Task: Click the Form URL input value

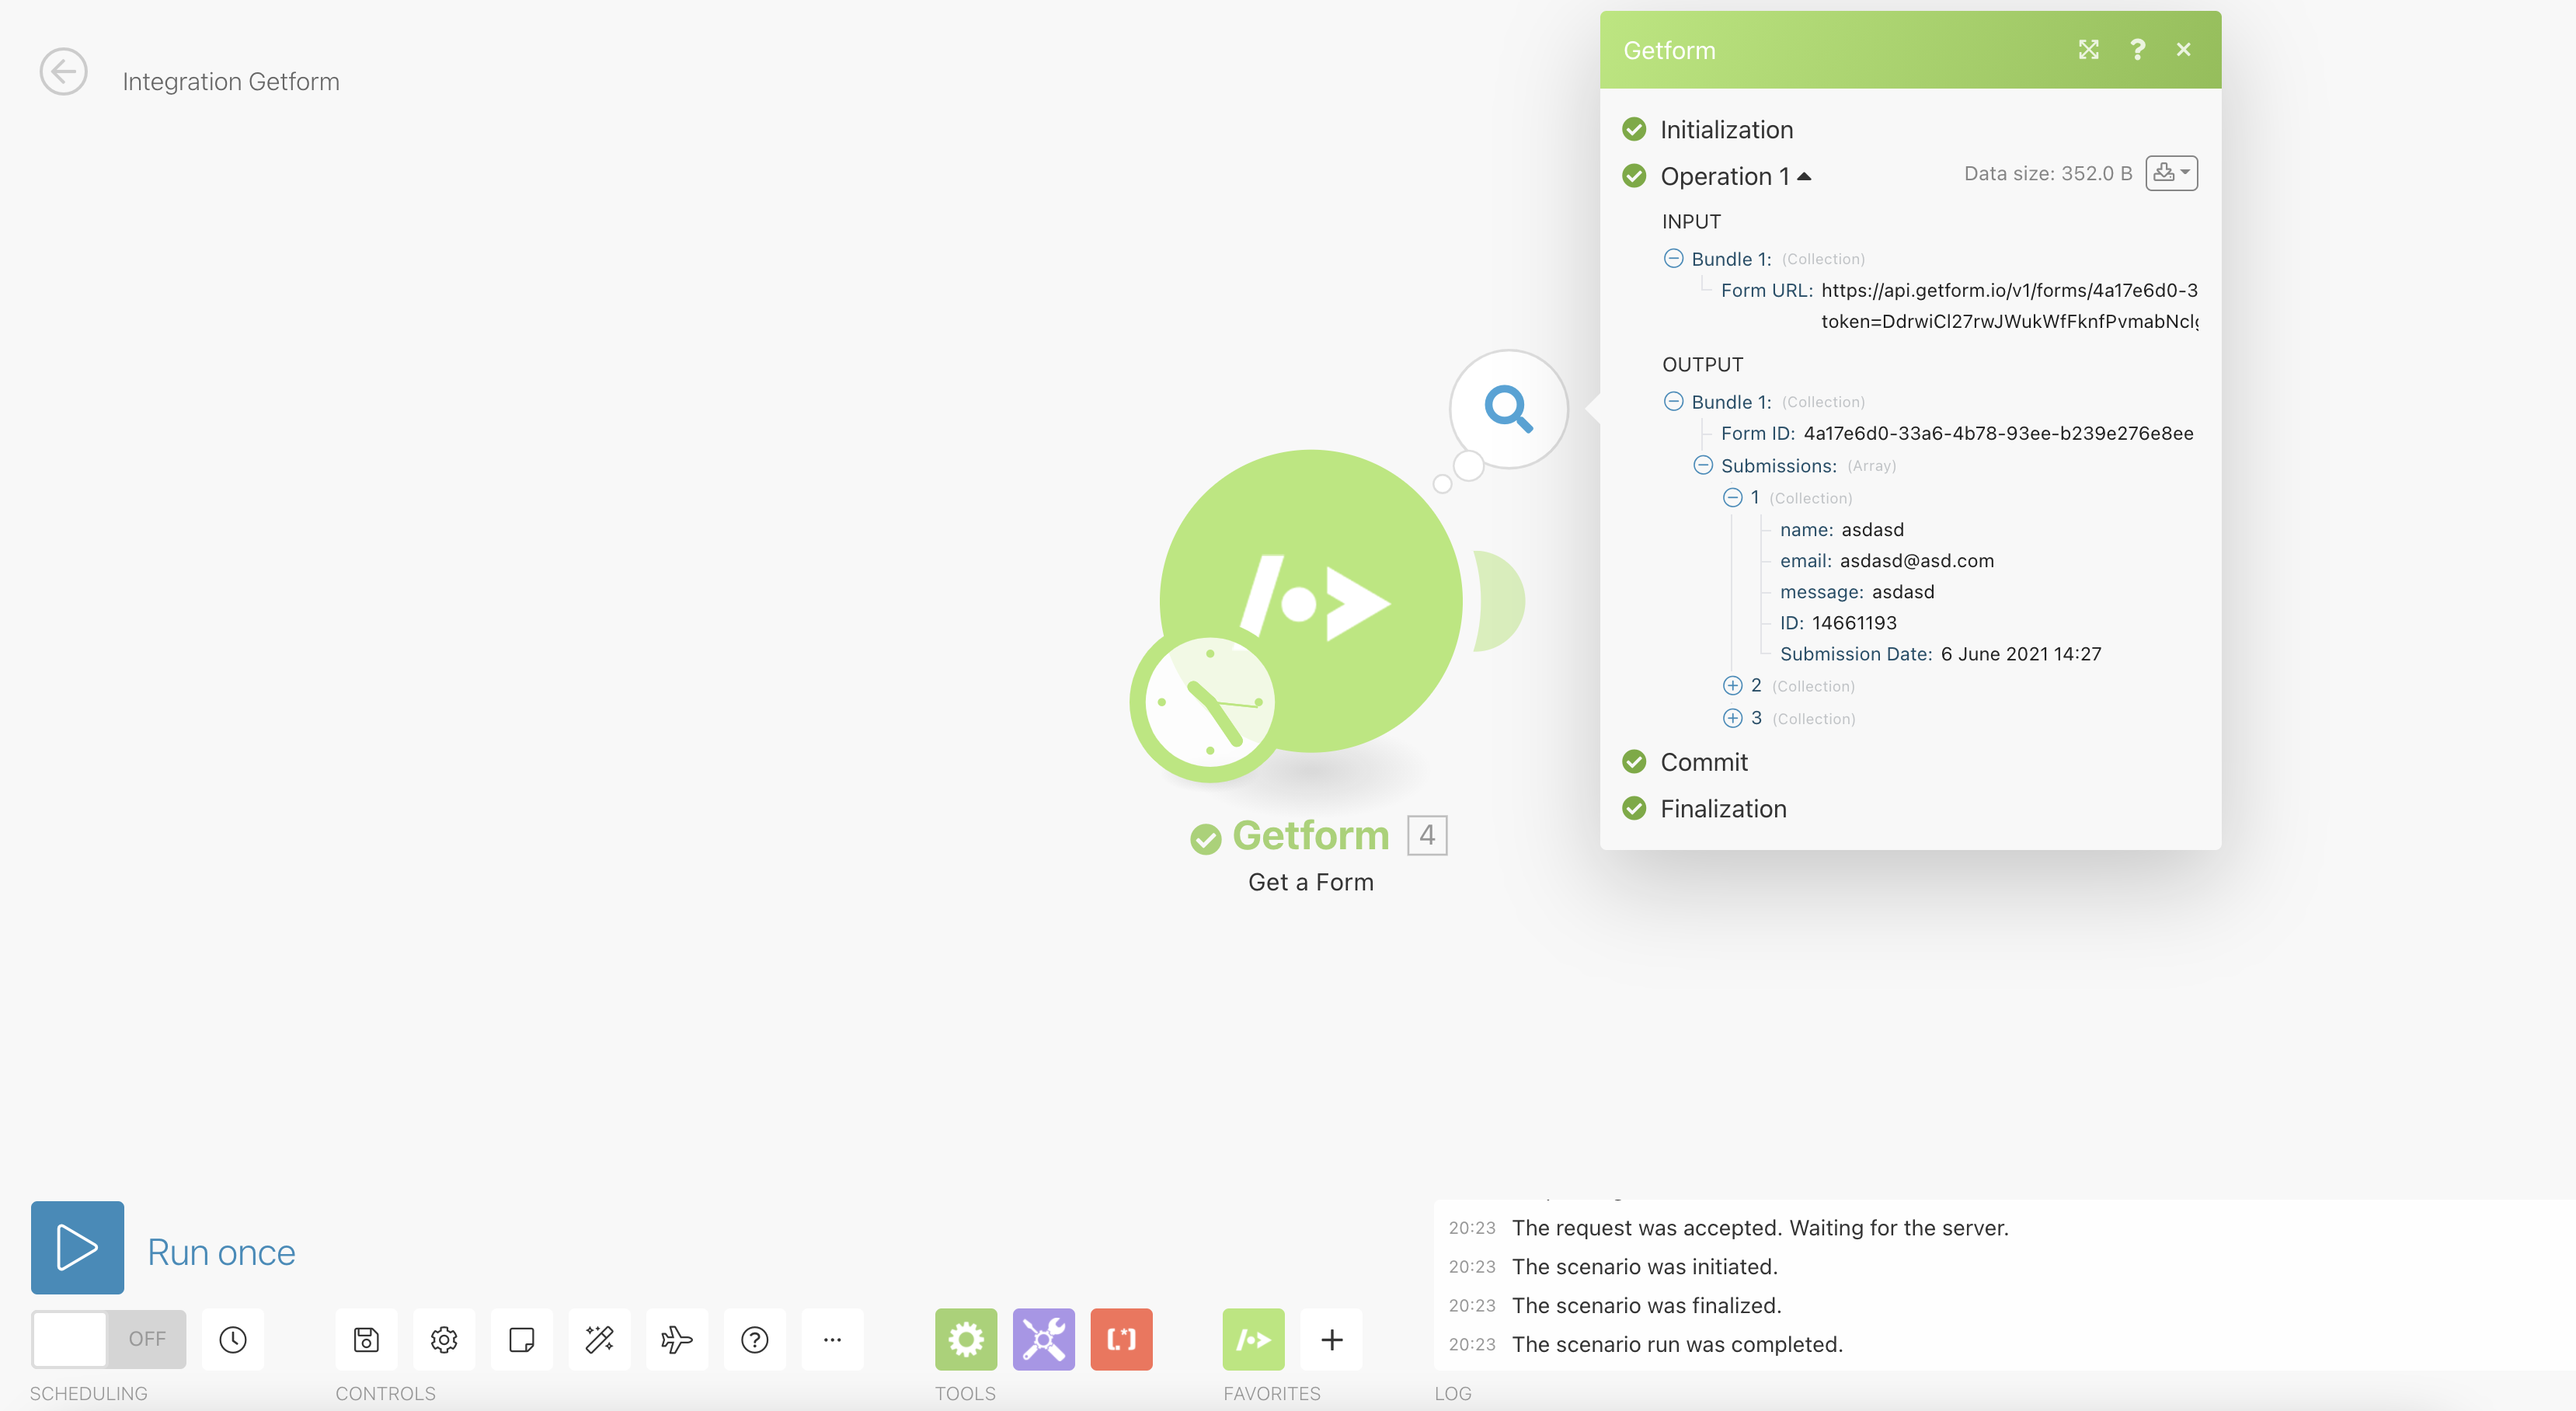Action: tap(2009, 305)
